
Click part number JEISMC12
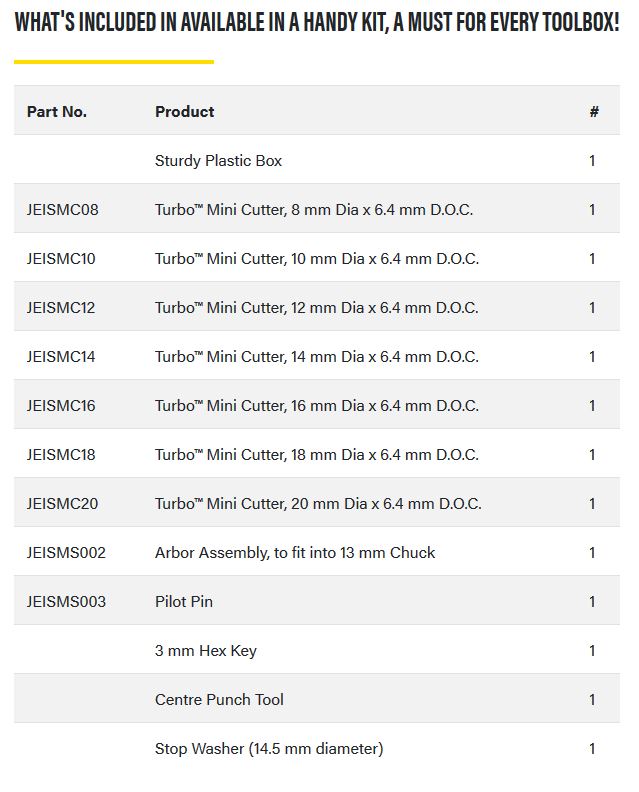[x=62, y=308]
